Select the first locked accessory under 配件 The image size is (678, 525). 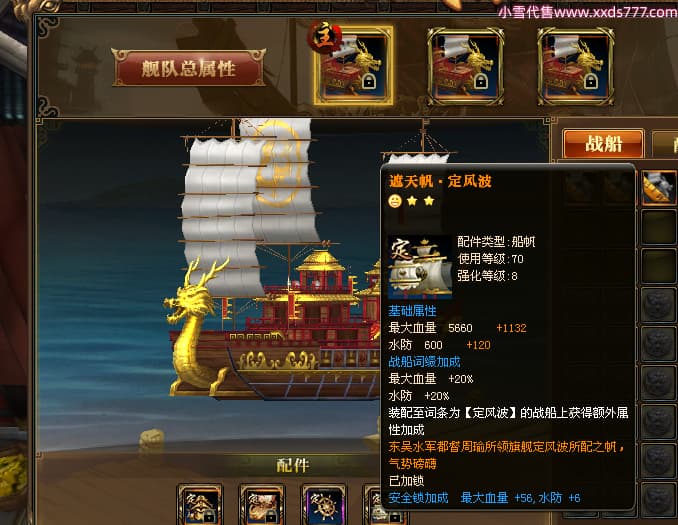[200, 505]
